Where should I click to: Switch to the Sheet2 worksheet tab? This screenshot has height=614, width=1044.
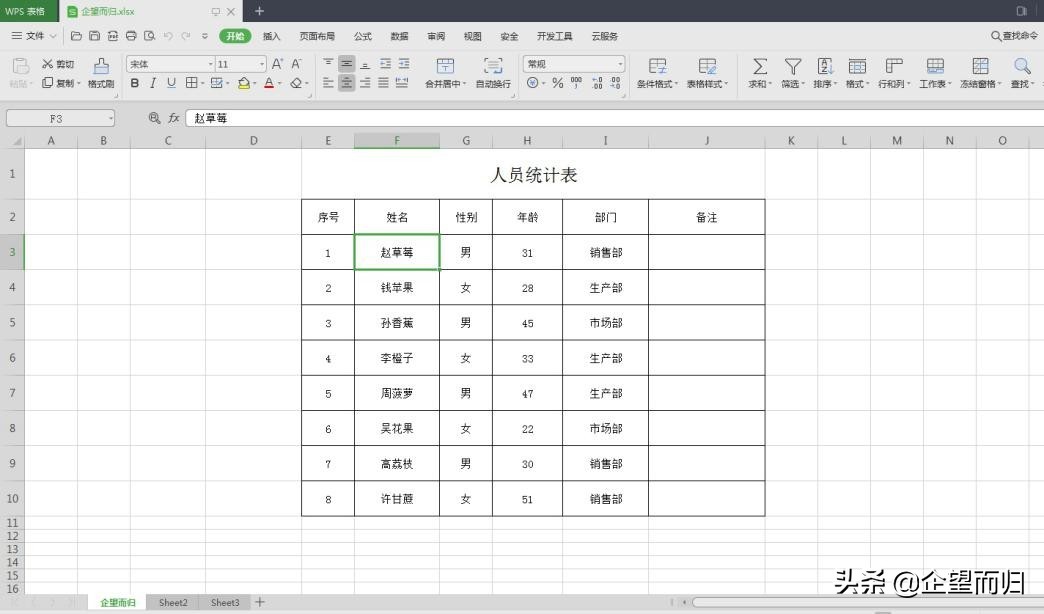coord(172,602)
